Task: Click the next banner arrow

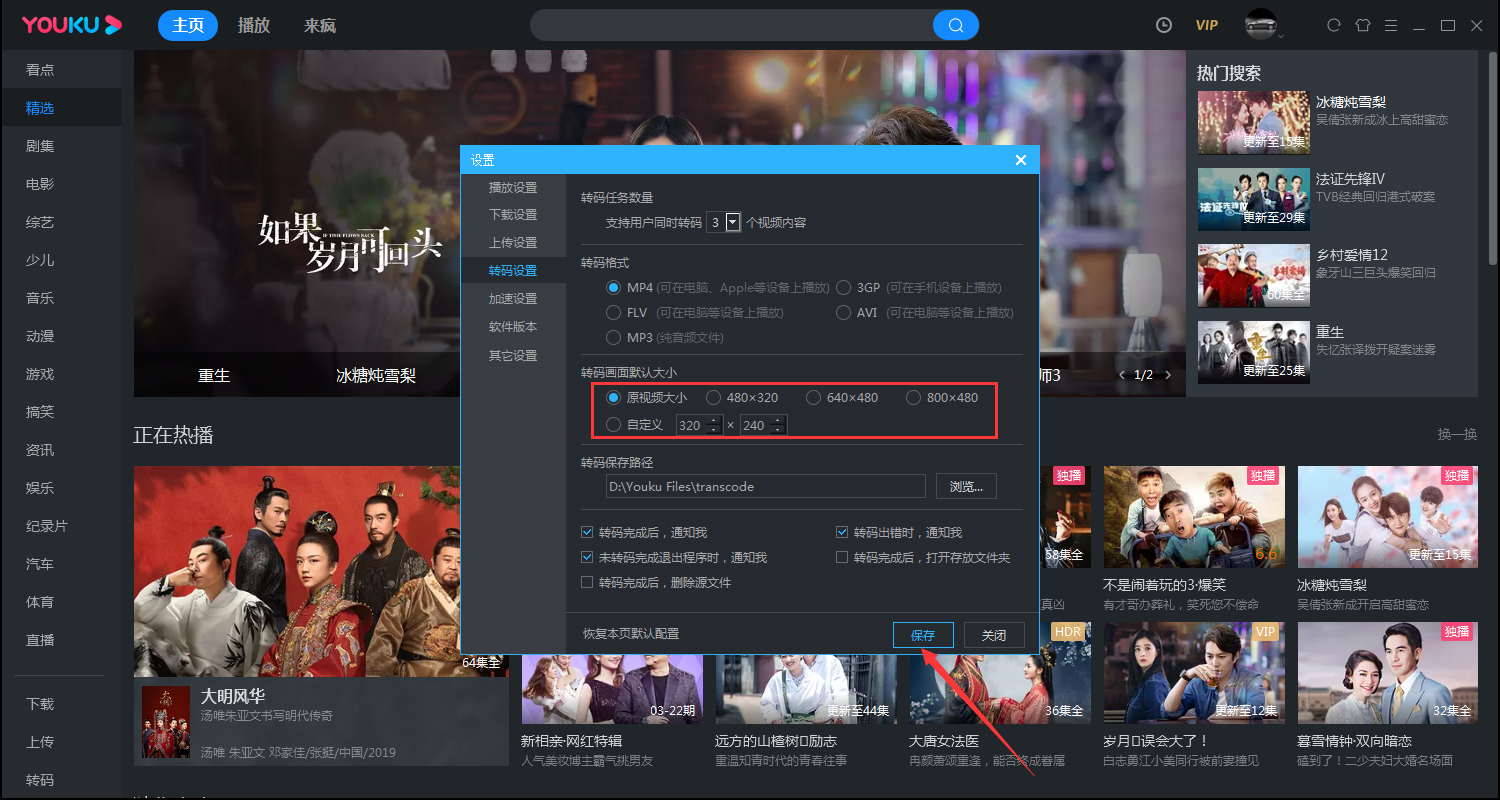Action: point(1167,375)
